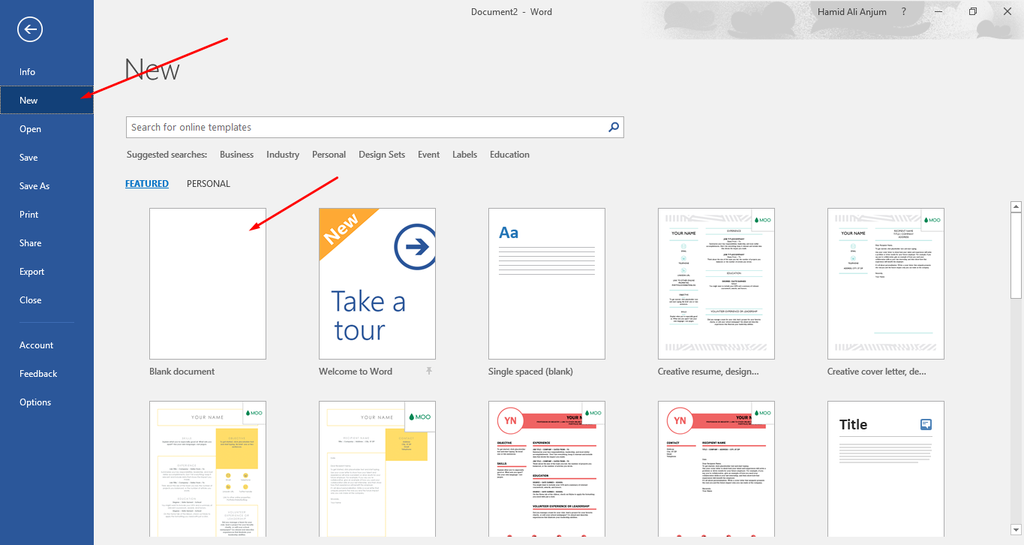Viewport: 1024px width, 545px height.
Task: Search suggested Event templates
Action: coord(428,155)
